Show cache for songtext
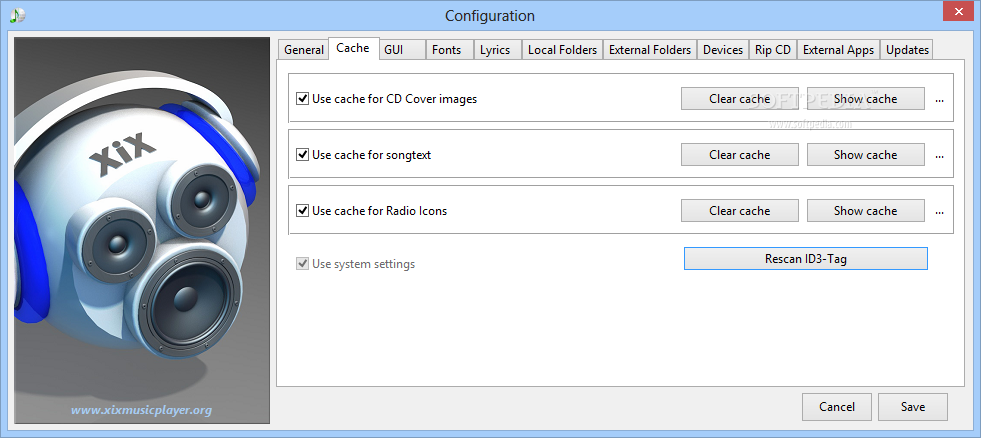The width and height of the screenshot is (981, 438). [x=865, y=155]
